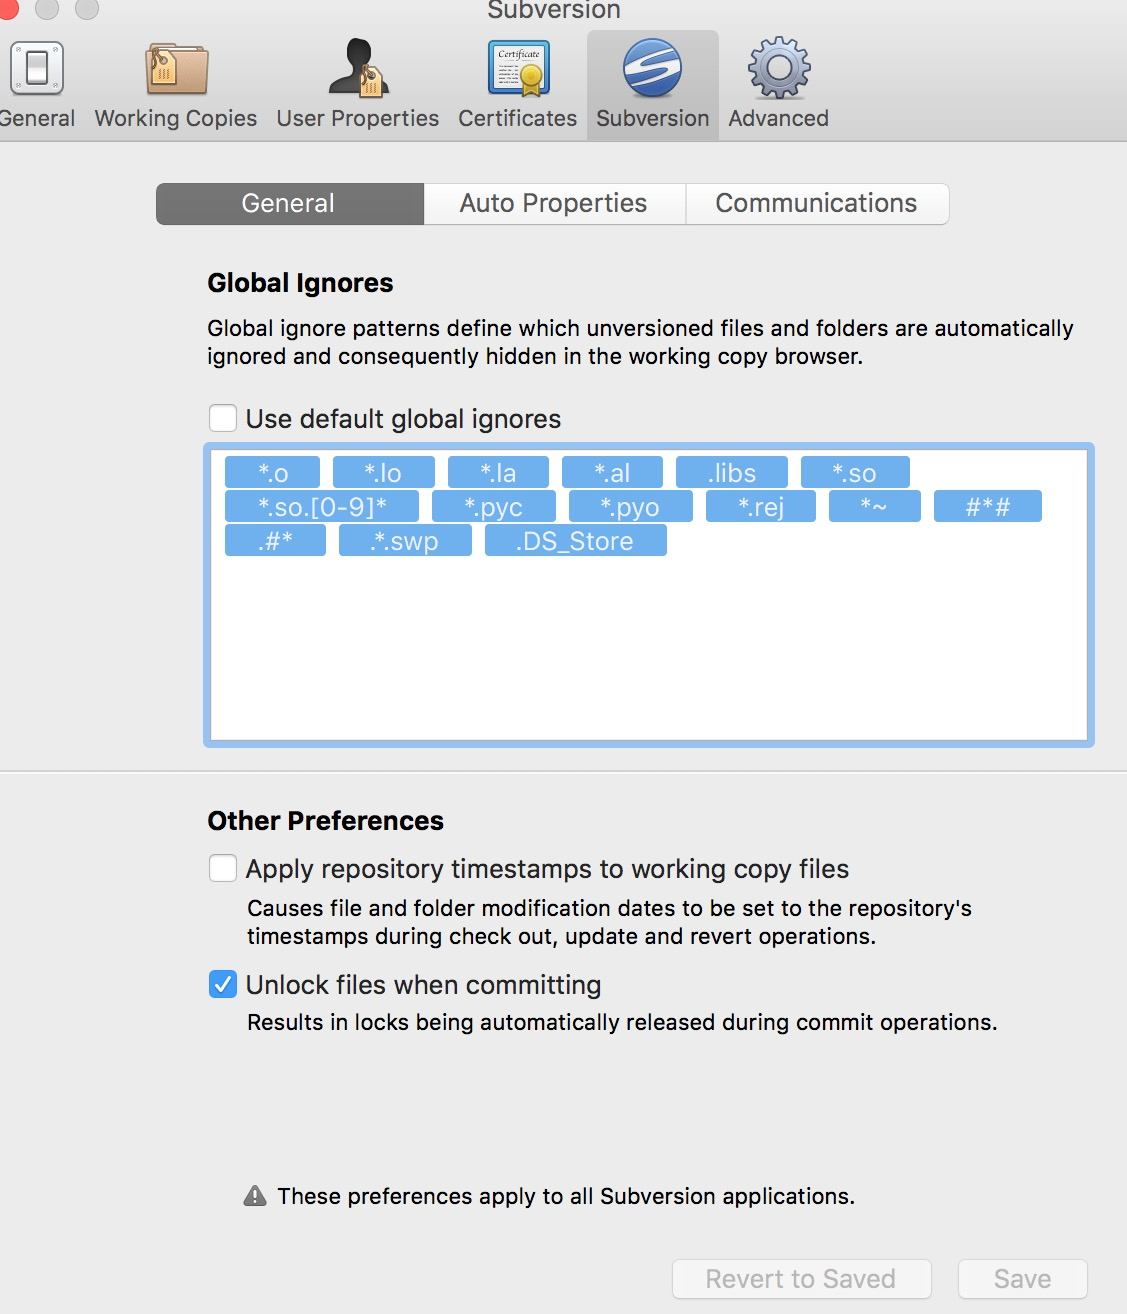Click the Other Preferences heading
The image size is (1127, 1314).
325,821
